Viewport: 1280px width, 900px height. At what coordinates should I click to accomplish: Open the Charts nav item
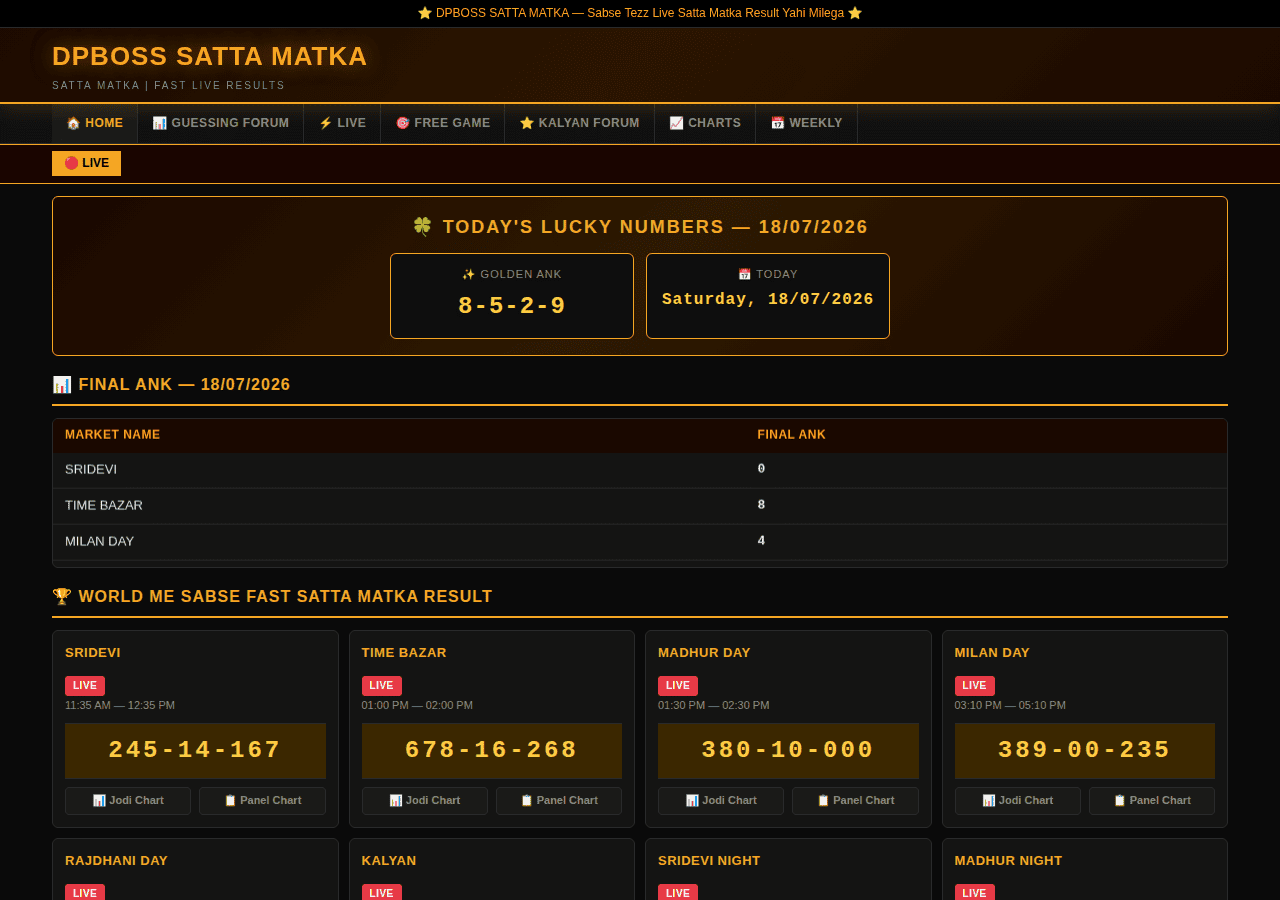(705, 123)
